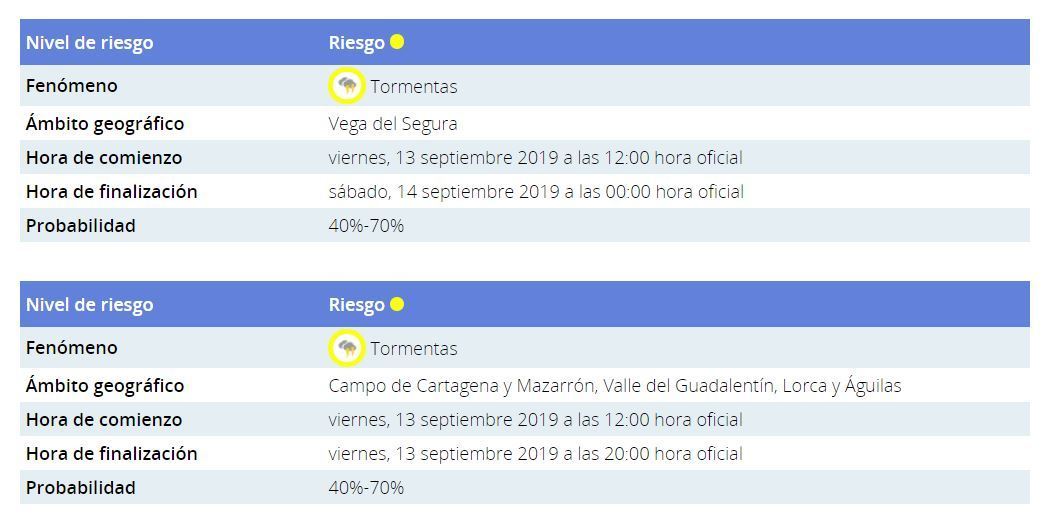
Task: Click the 'Tormentas' label in the upper table
Action: click(413, 87)
